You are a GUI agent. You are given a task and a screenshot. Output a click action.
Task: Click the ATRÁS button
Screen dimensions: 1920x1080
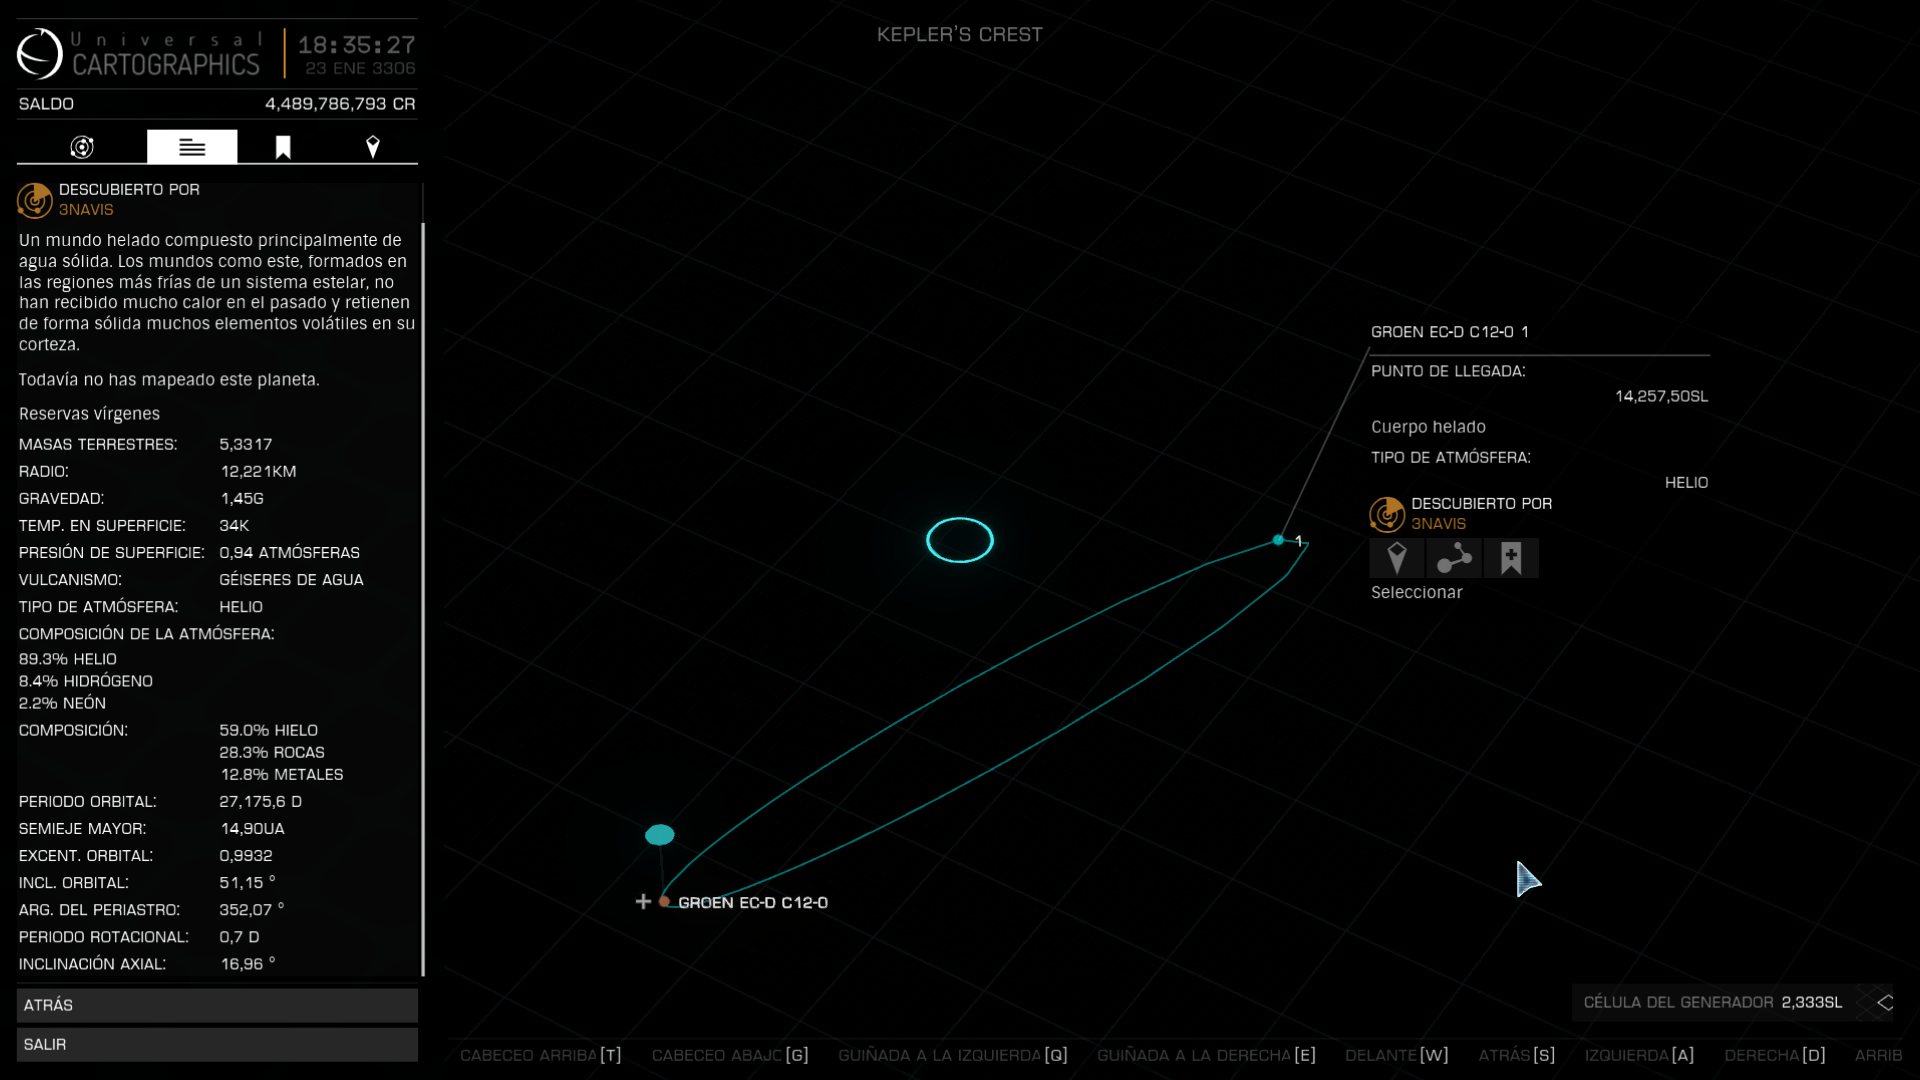(x=217, y=1005)
